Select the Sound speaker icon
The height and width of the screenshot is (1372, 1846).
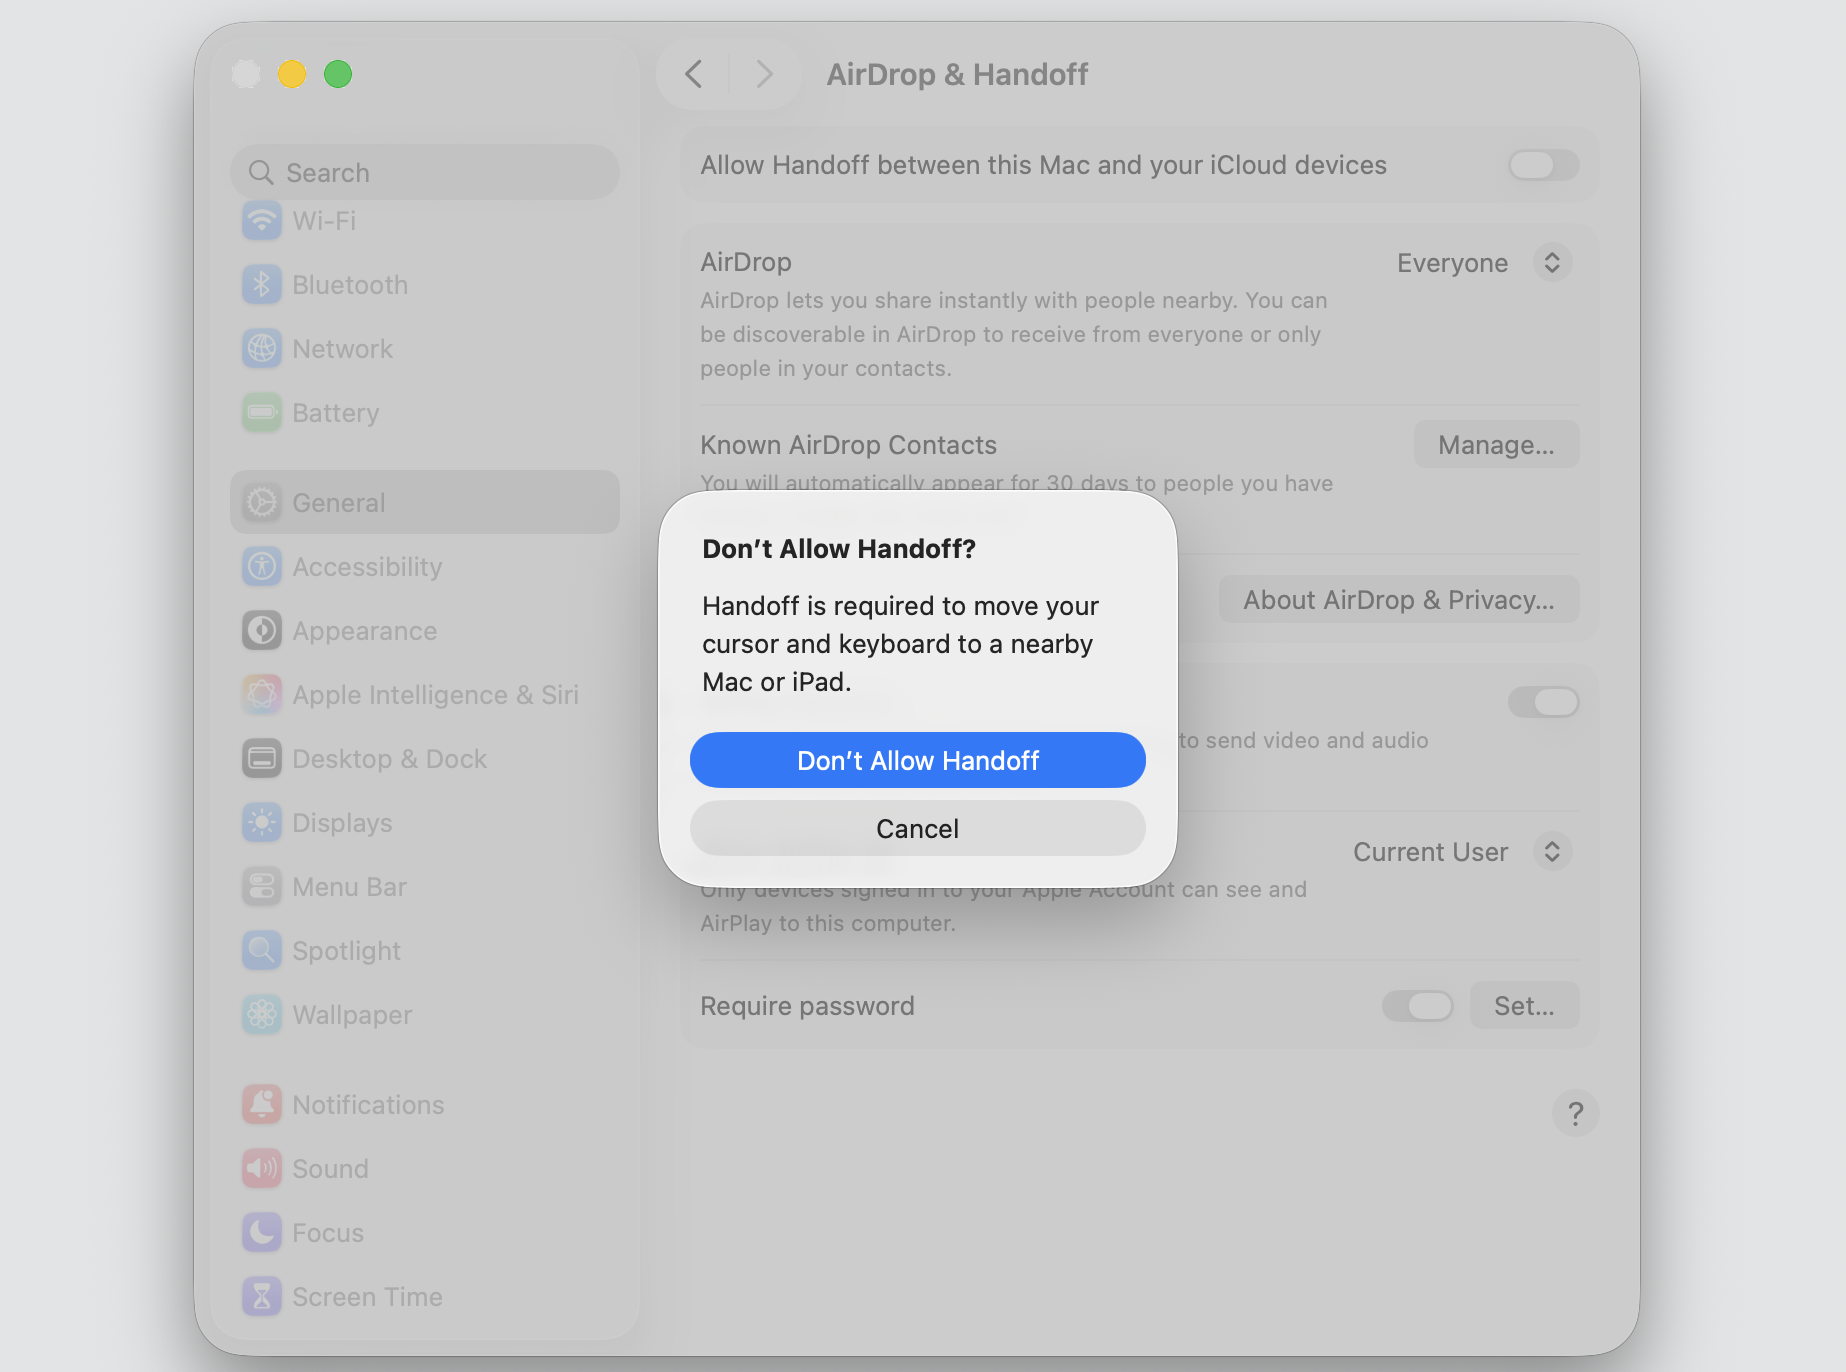point(262,1169)
